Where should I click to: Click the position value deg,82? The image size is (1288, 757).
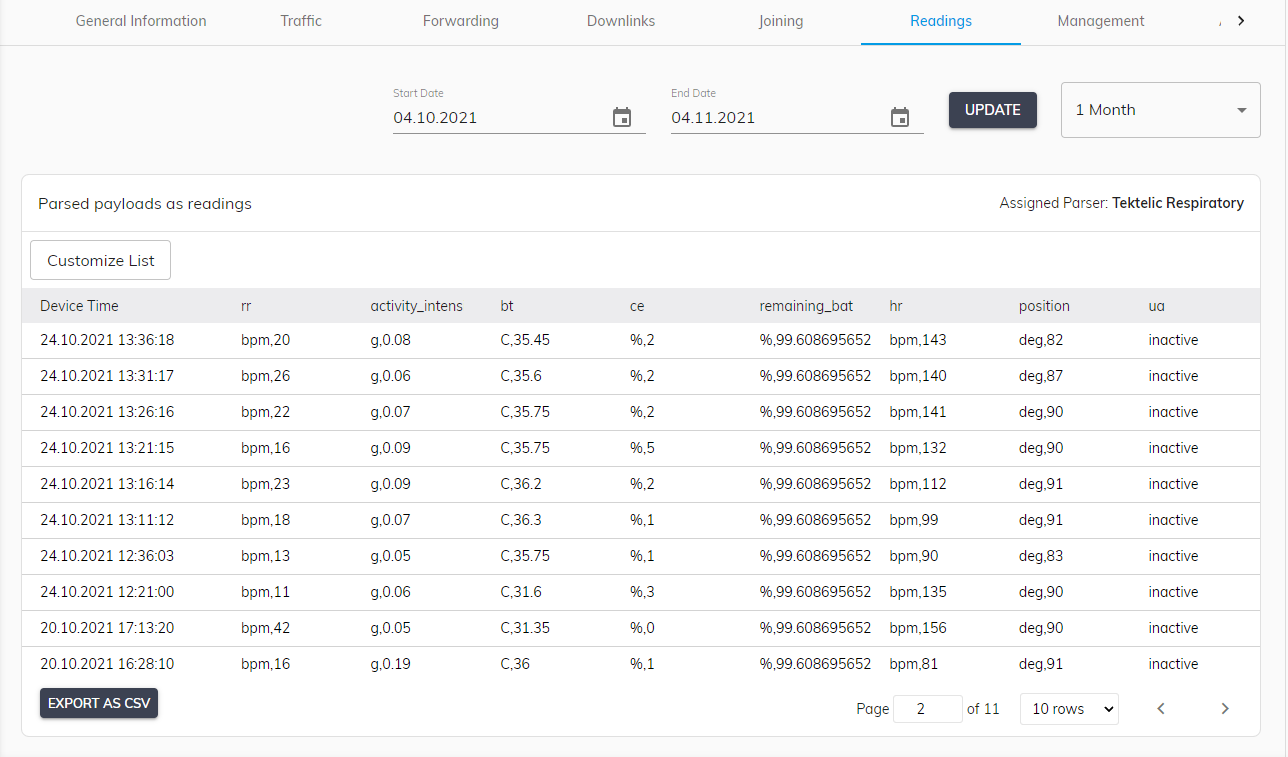[1041, 340]
